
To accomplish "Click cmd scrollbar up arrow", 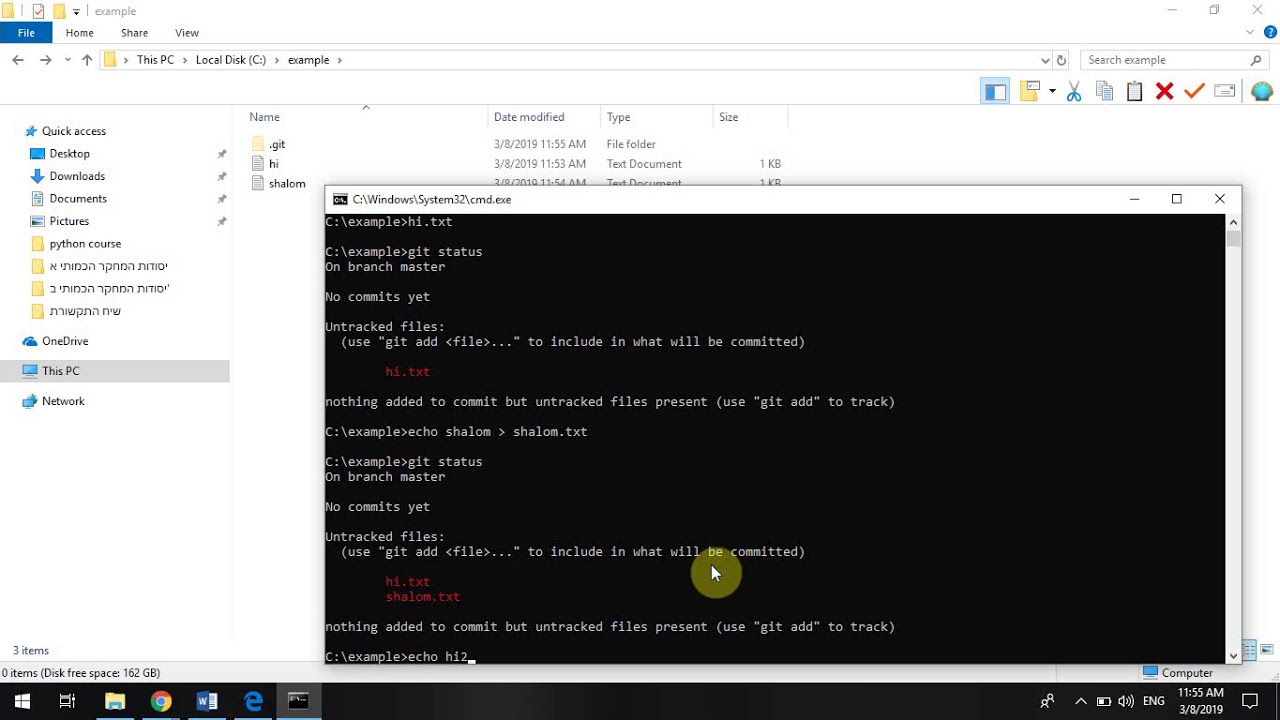I will 1233,222.
